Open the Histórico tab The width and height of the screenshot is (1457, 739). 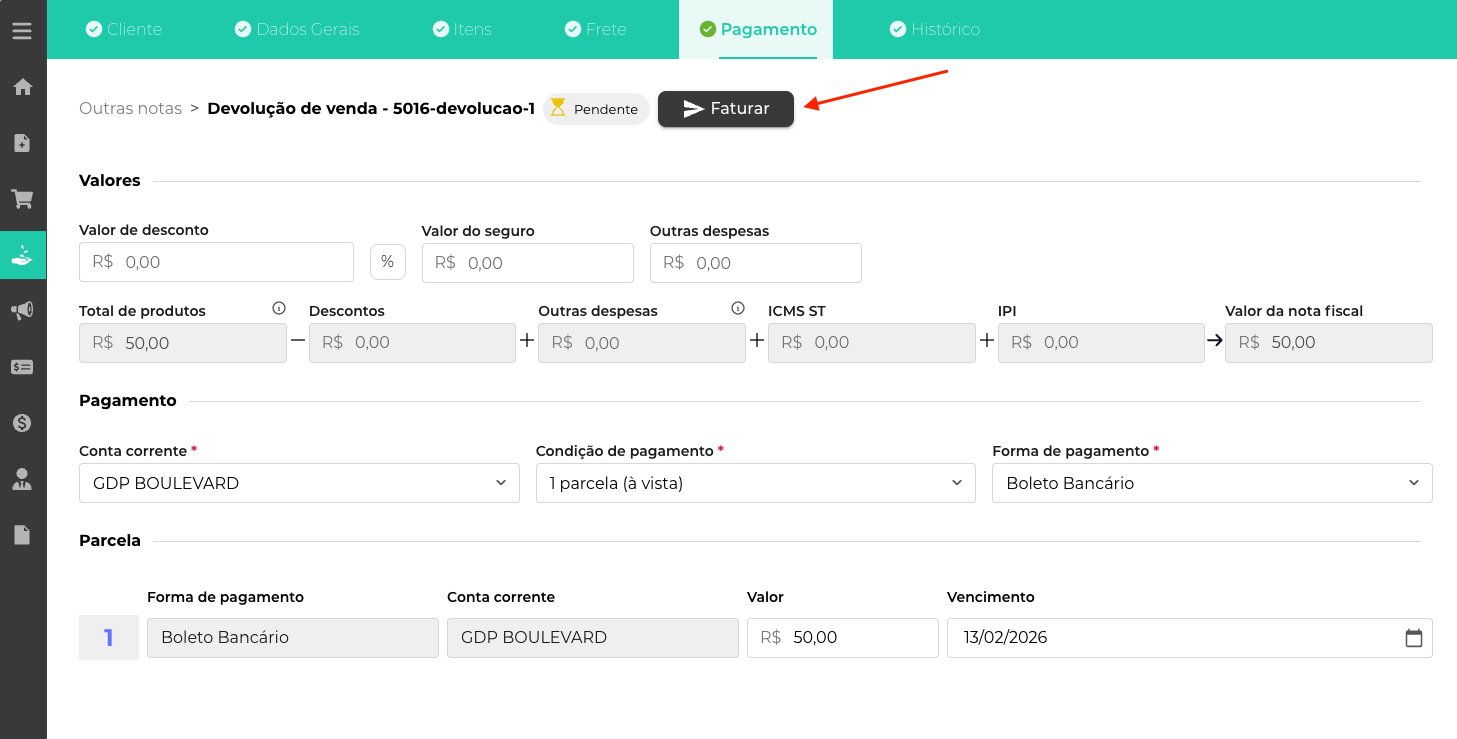[934, 29]
